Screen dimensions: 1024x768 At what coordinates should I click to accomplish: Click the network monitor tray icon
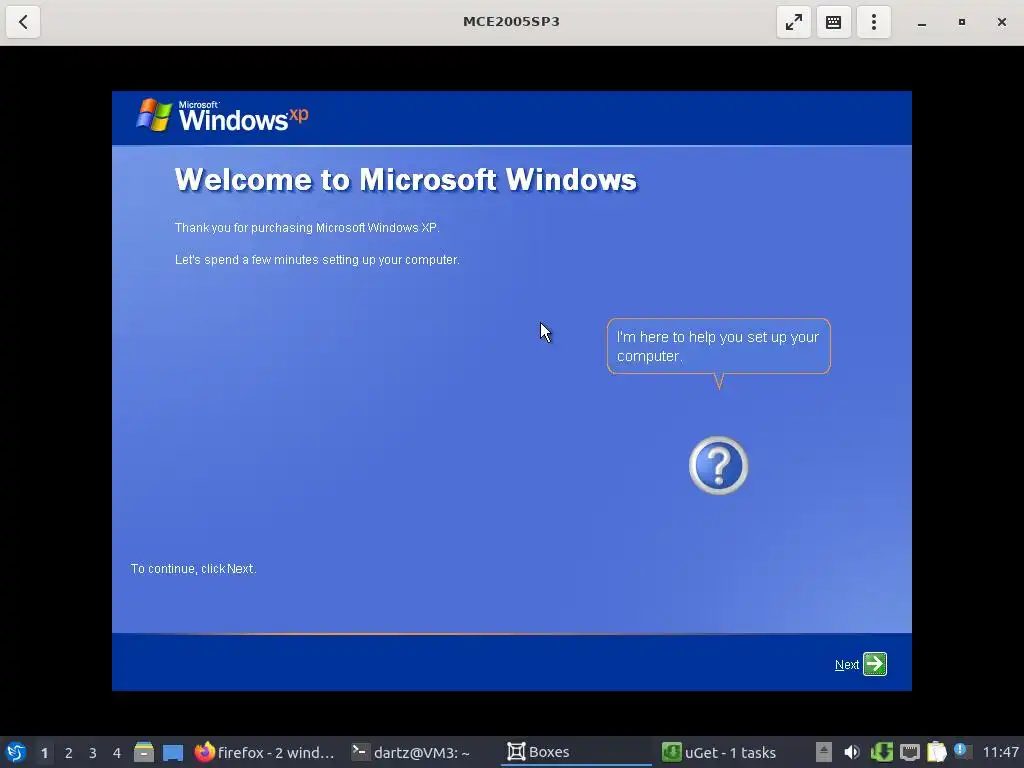coord(910,752)
